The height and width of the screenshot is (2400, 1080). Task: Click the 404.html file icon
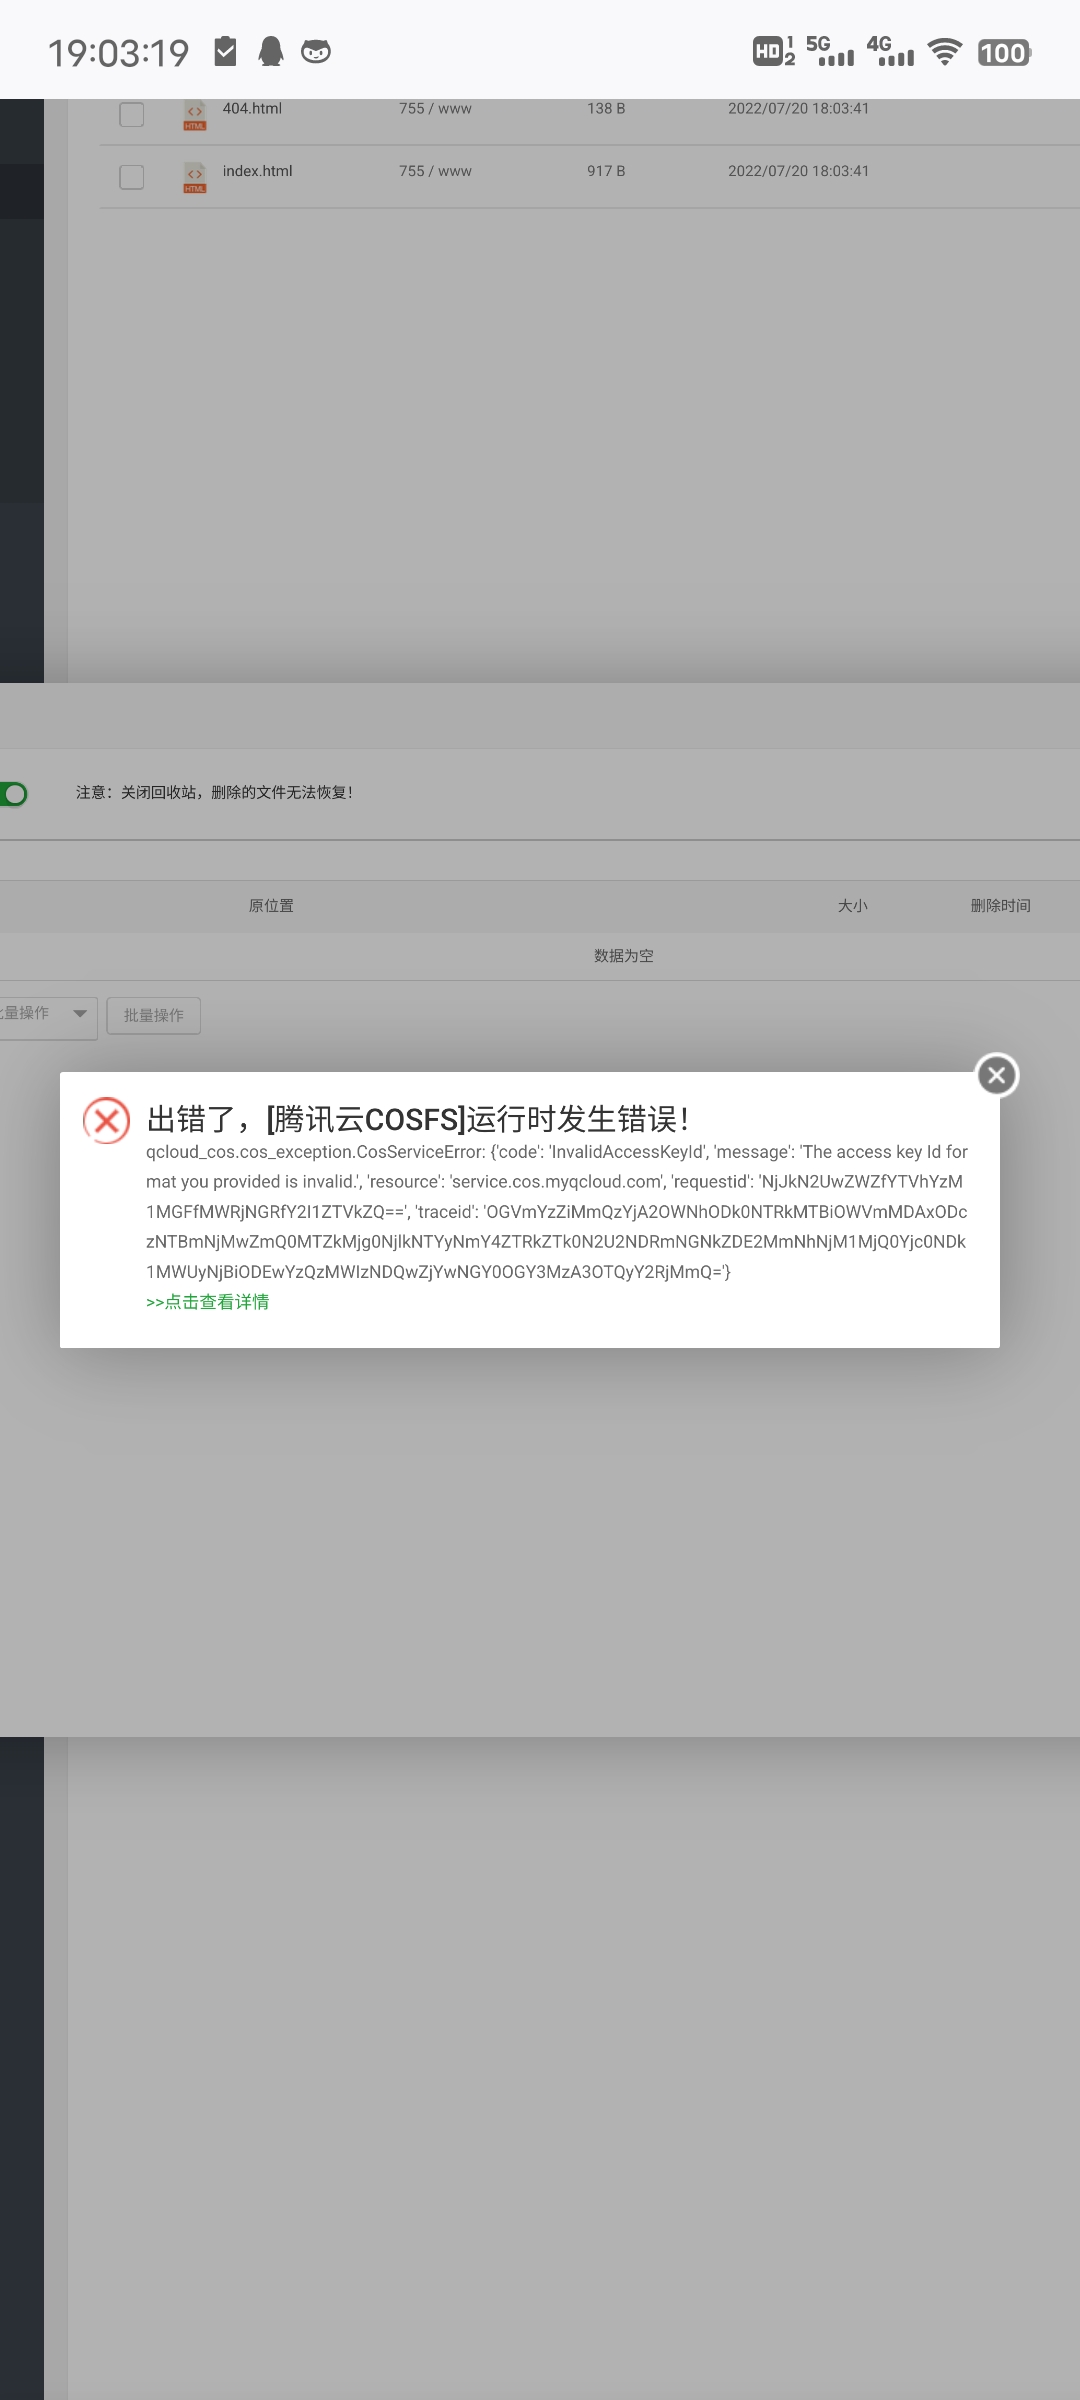(195, 115)
